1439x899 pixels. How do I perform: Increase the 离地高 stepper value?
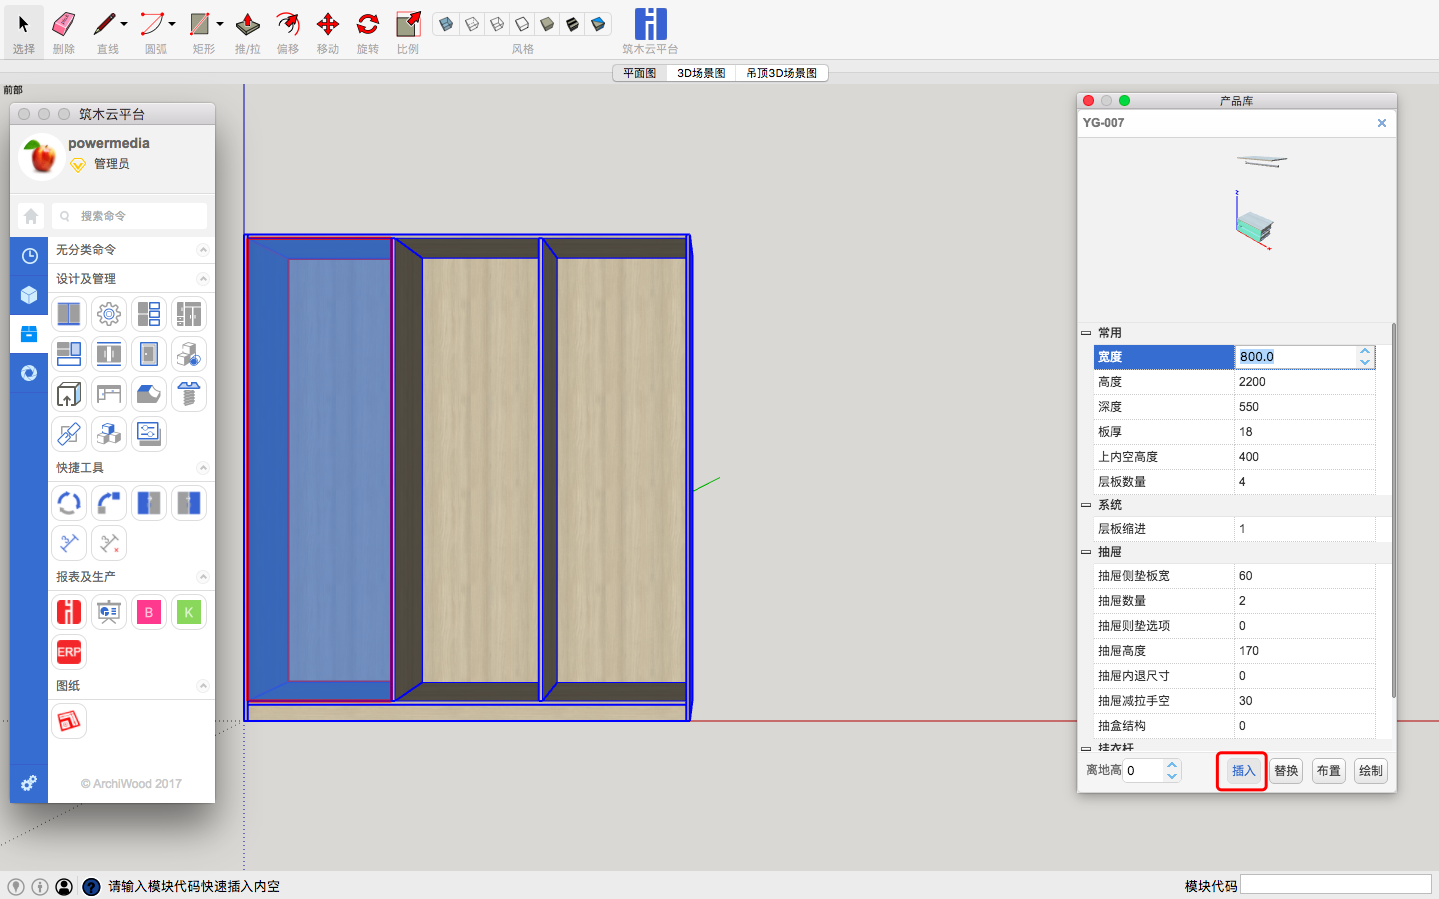pos(1172,765)
